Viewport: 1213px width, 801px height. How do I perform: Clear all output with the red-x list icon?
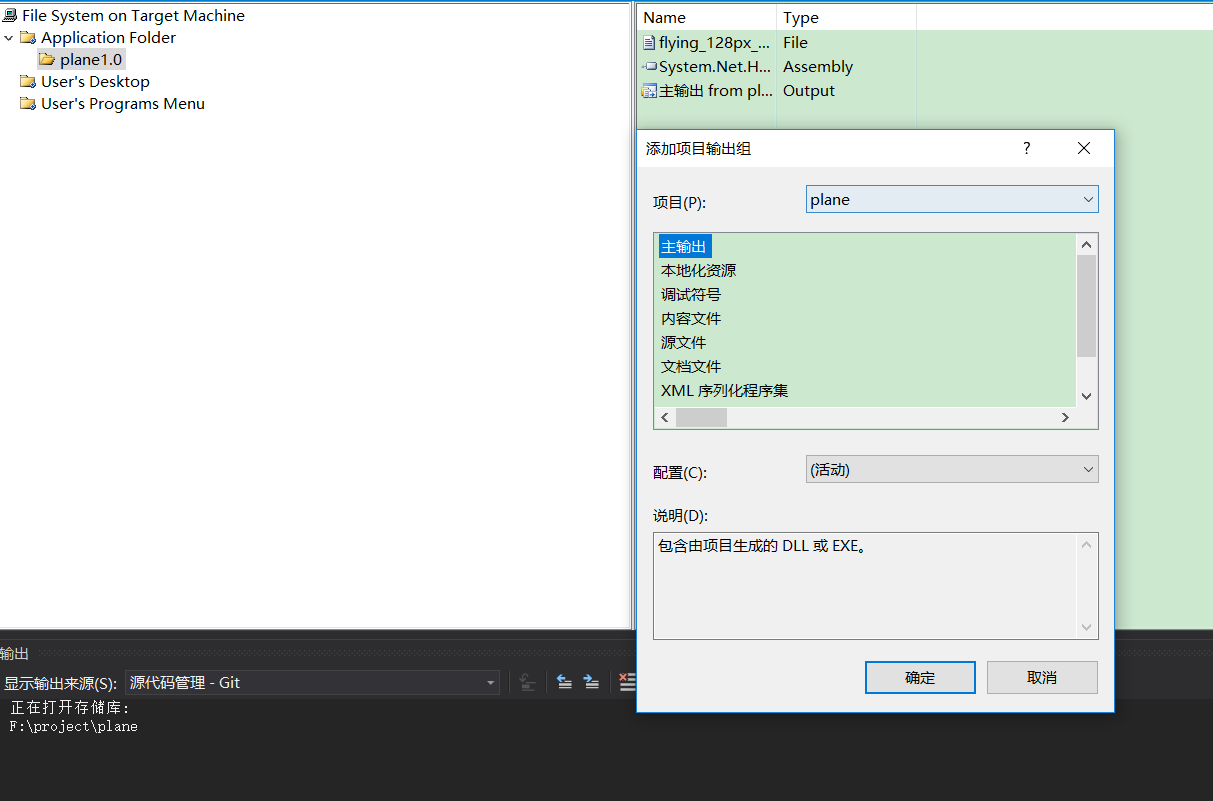627,682
